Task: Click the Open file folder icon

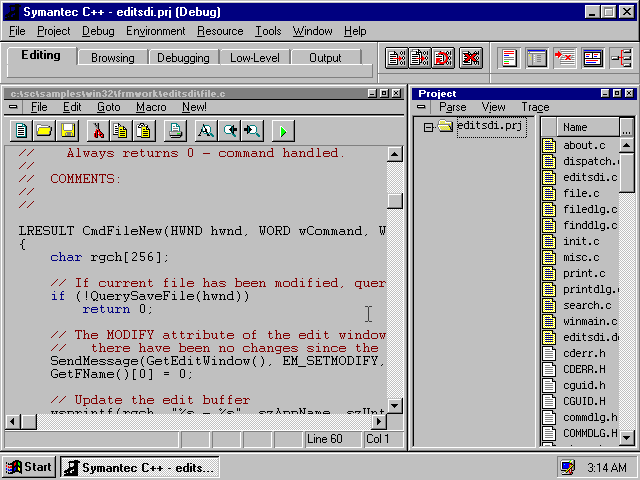Action: pyautogui.click(x=44, y=131)
